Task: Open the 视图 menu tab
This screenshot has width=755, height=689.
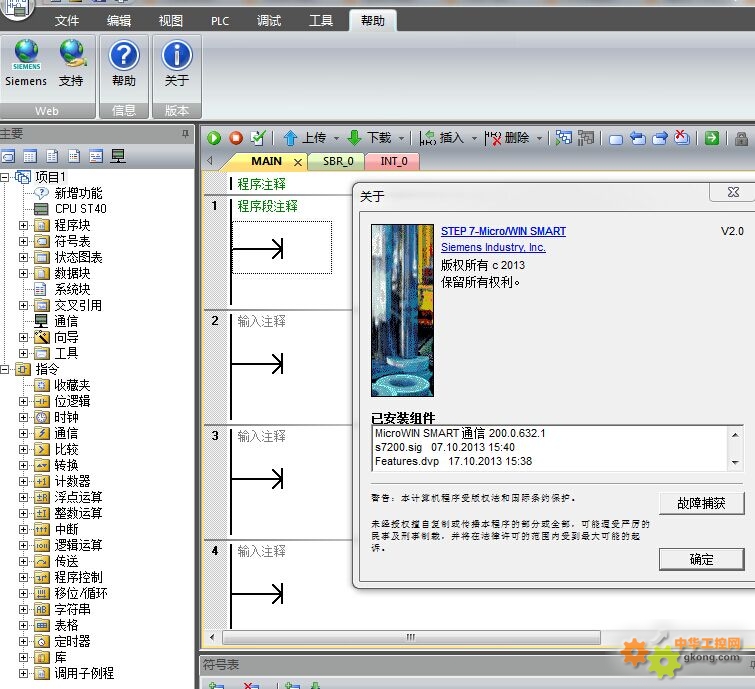Action: pyautogui.click(x=170, y=21)
